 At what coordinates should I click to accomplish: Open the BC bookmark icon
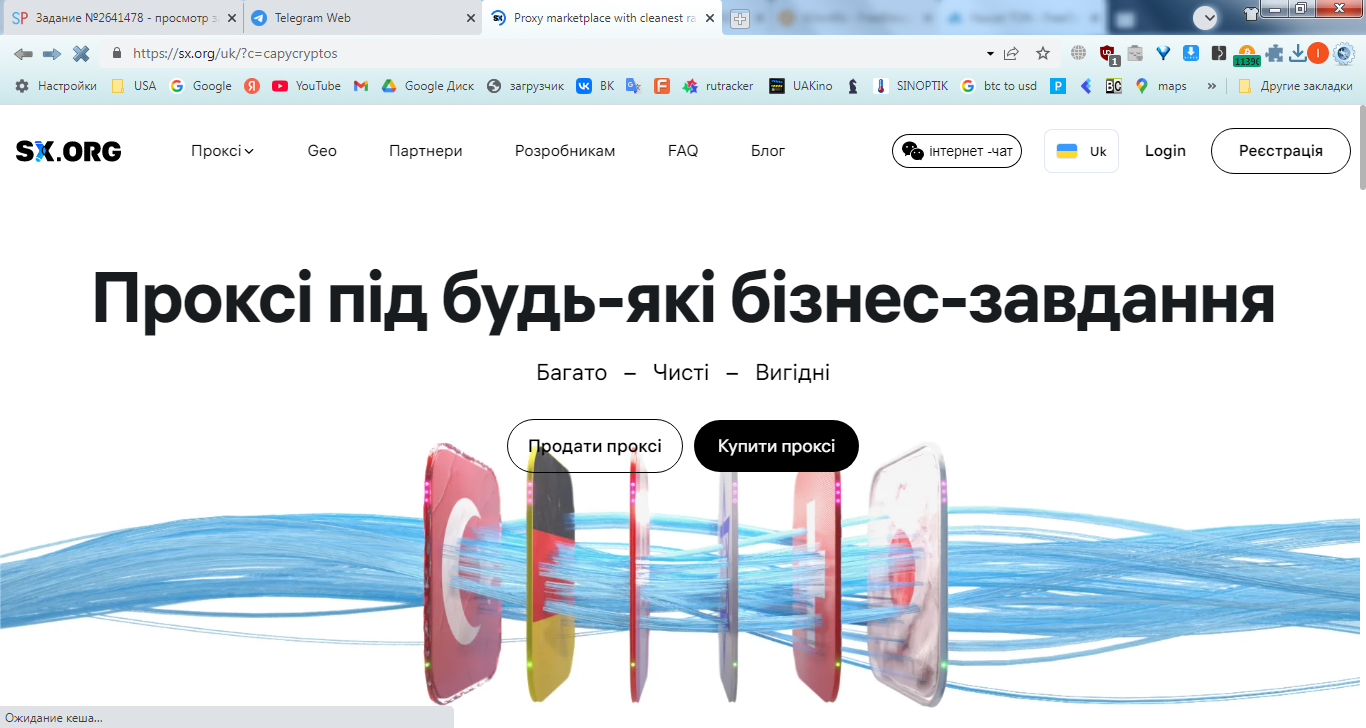pyautogui.click(x=1113, y=86)
